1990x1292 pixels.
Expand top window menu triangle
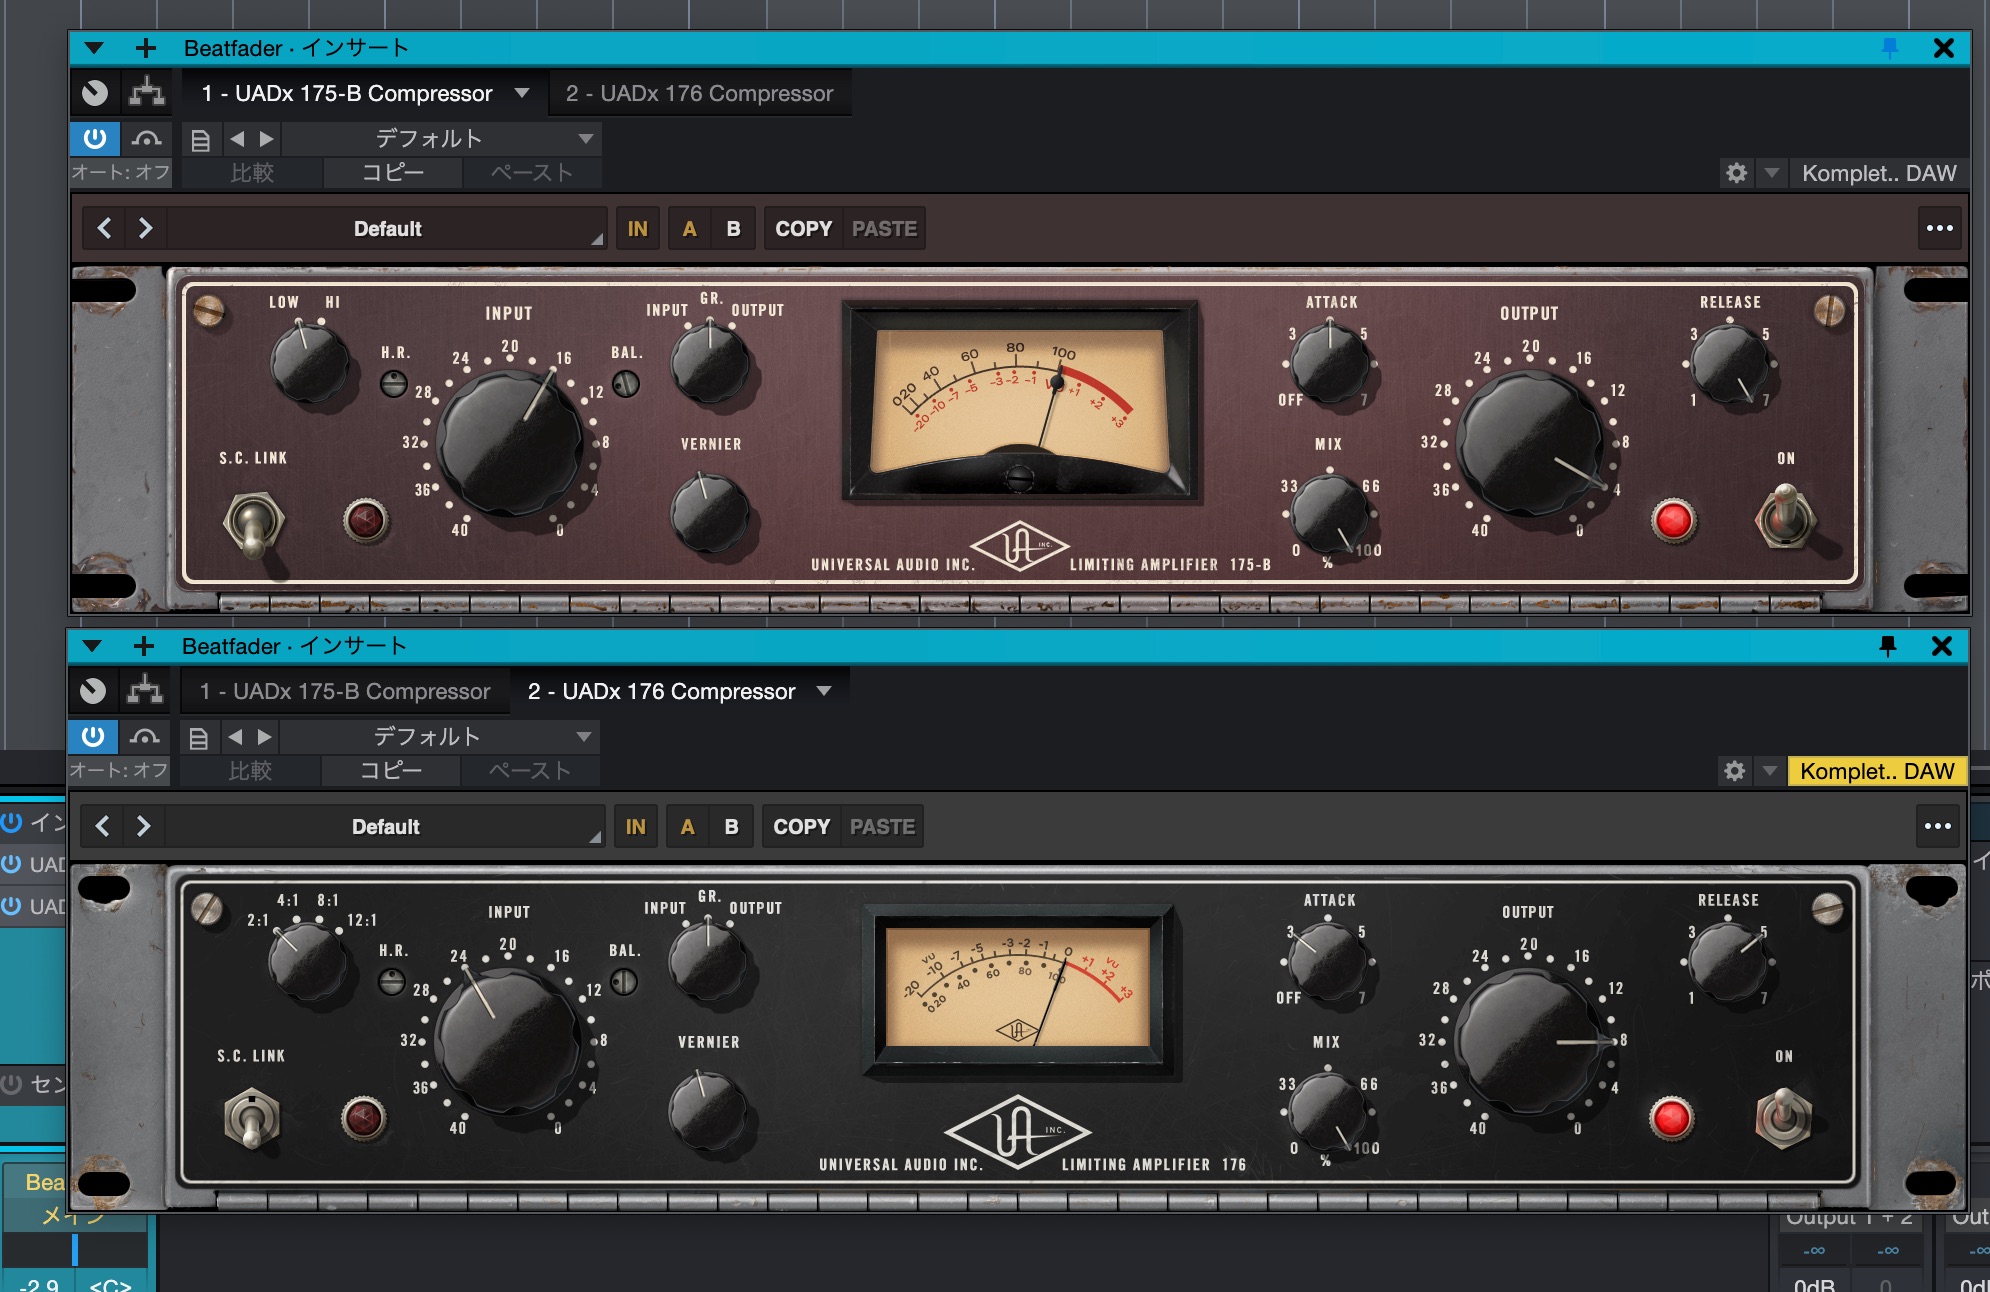94,48
